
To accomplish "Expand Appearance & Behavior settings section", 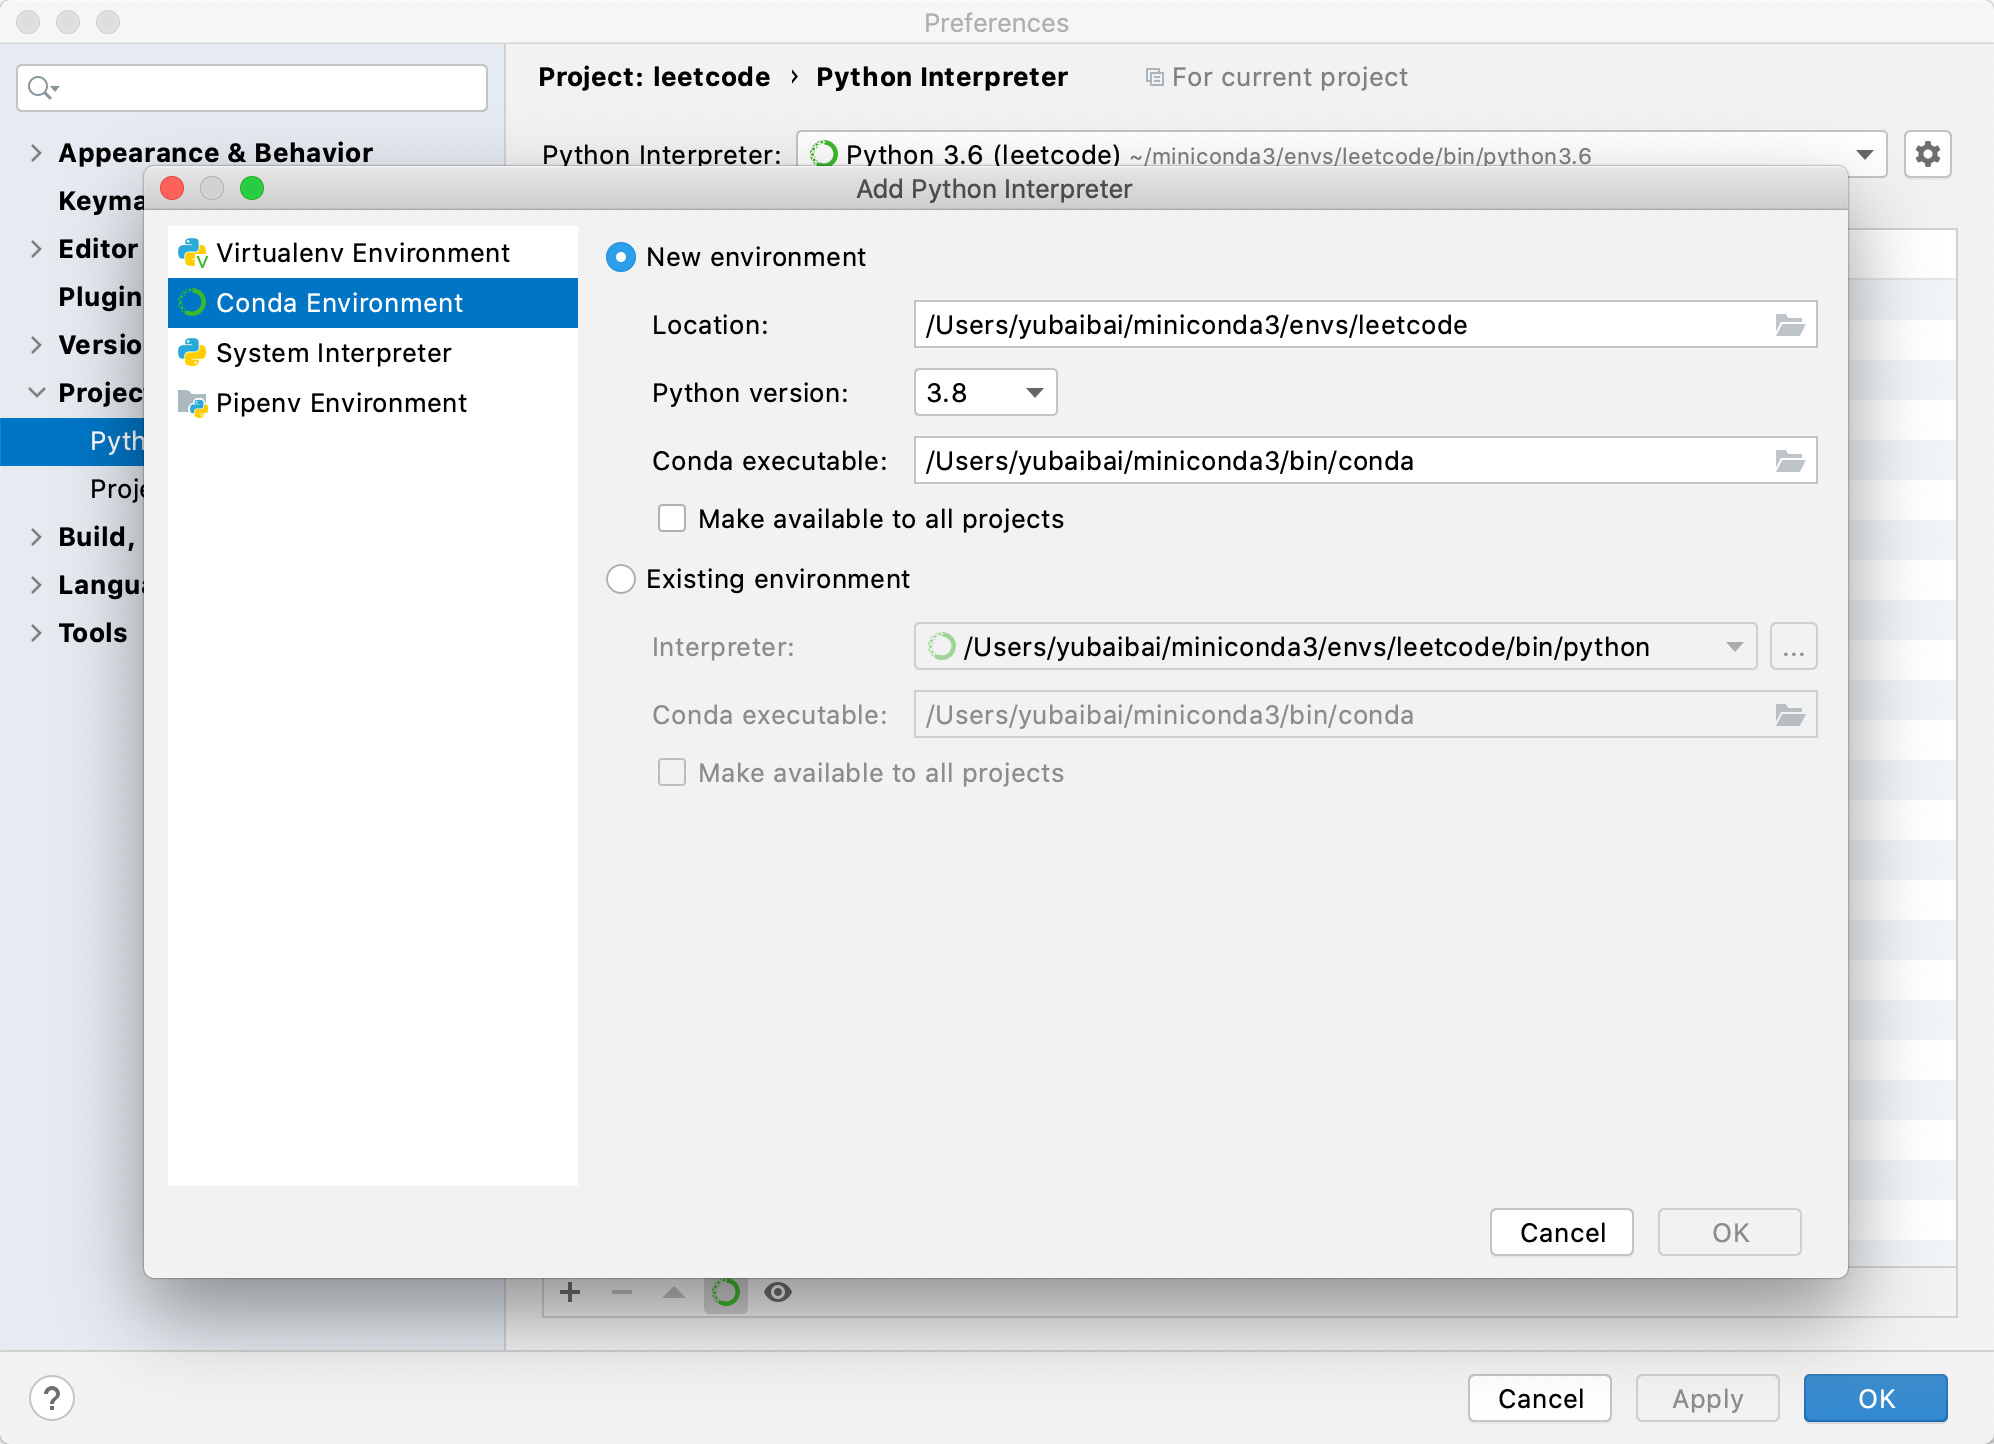I will coord(36,153).
